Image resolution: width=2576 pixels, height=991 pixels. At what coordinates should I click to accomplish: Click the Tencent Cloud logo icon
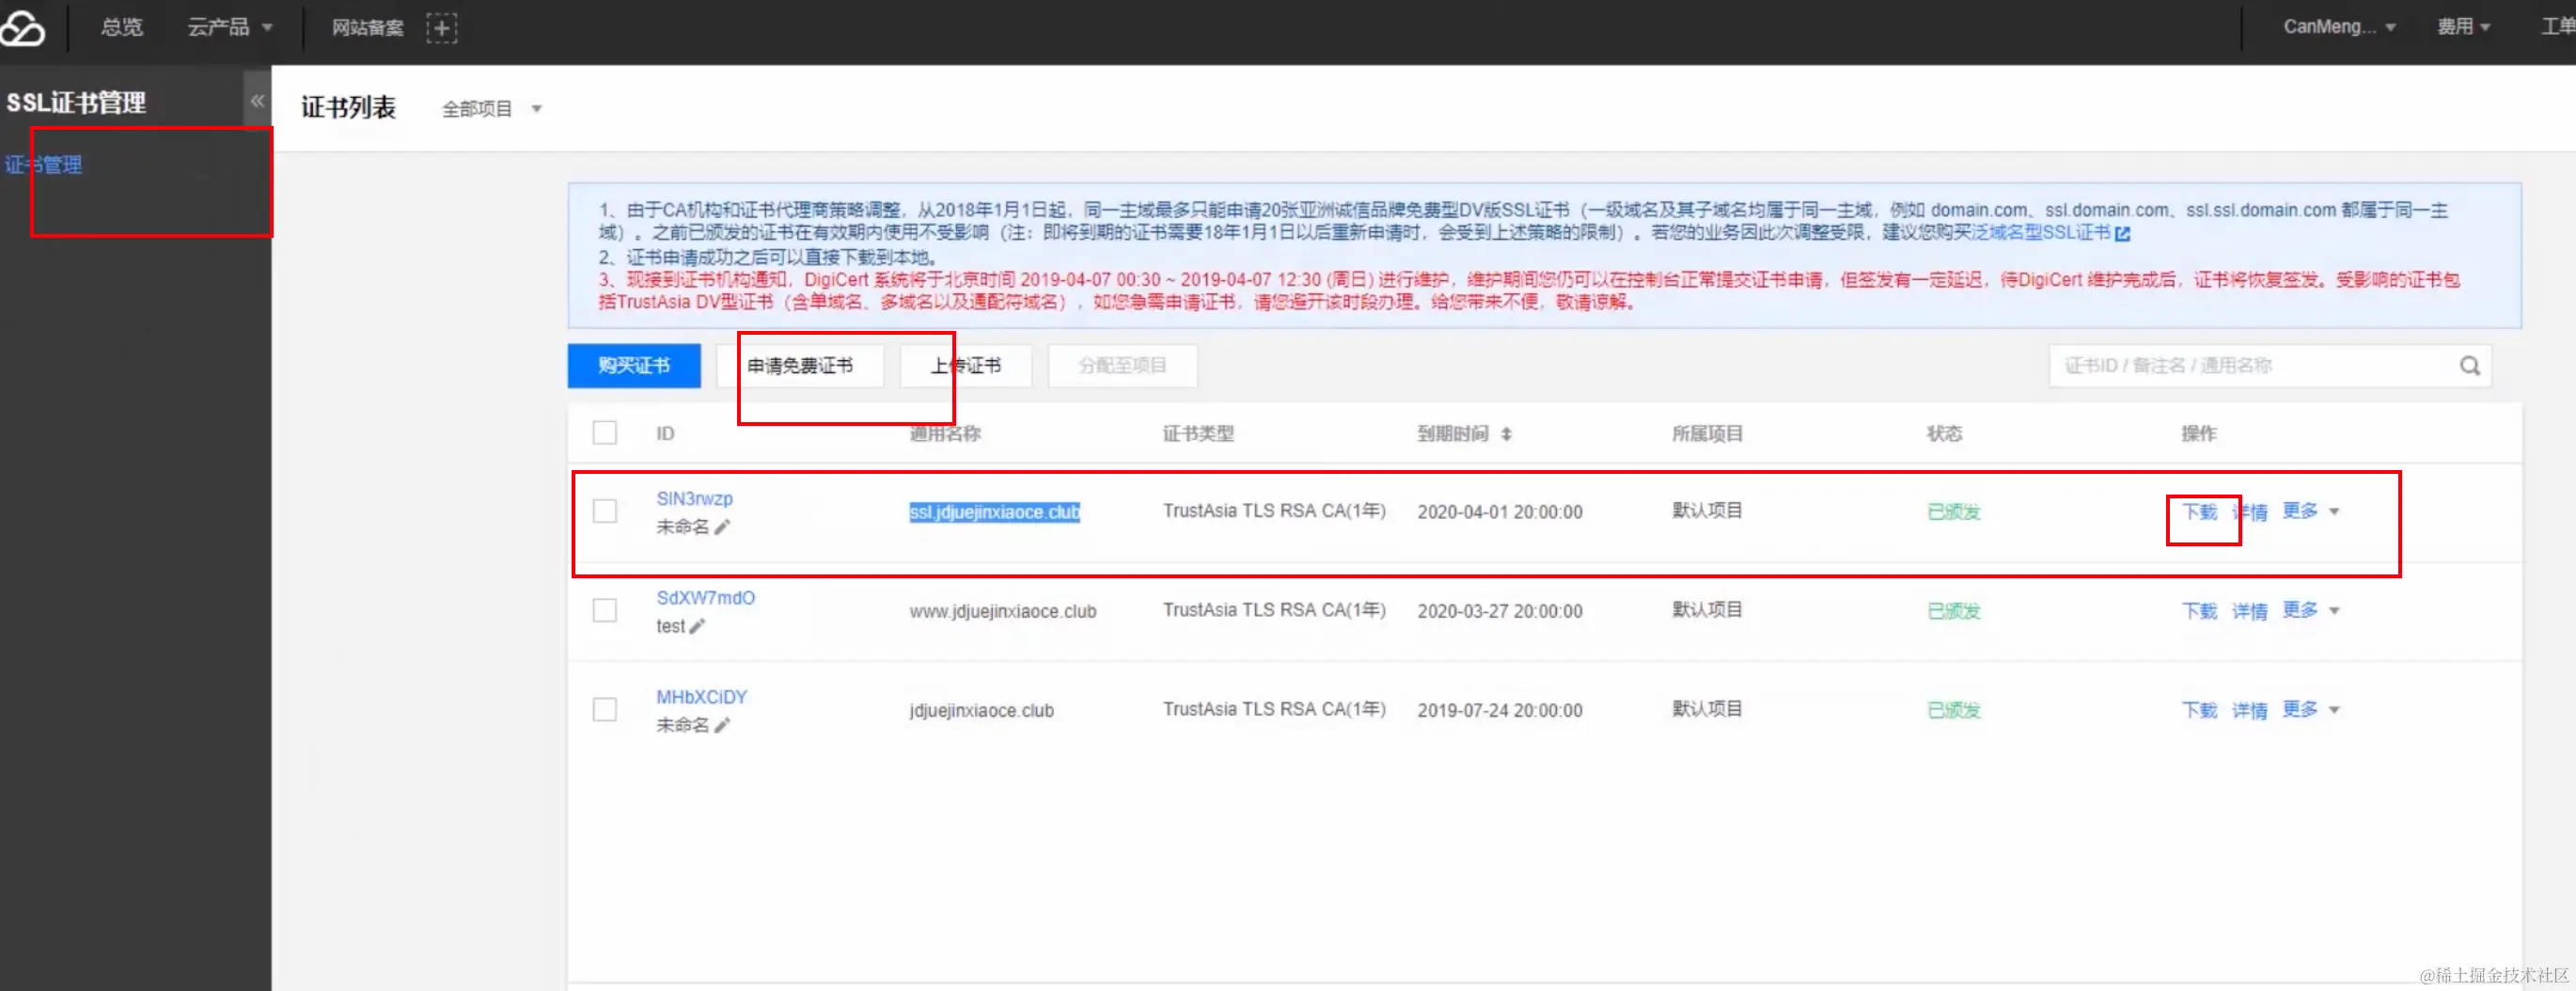pyautogui.click(x=23, y=27)
